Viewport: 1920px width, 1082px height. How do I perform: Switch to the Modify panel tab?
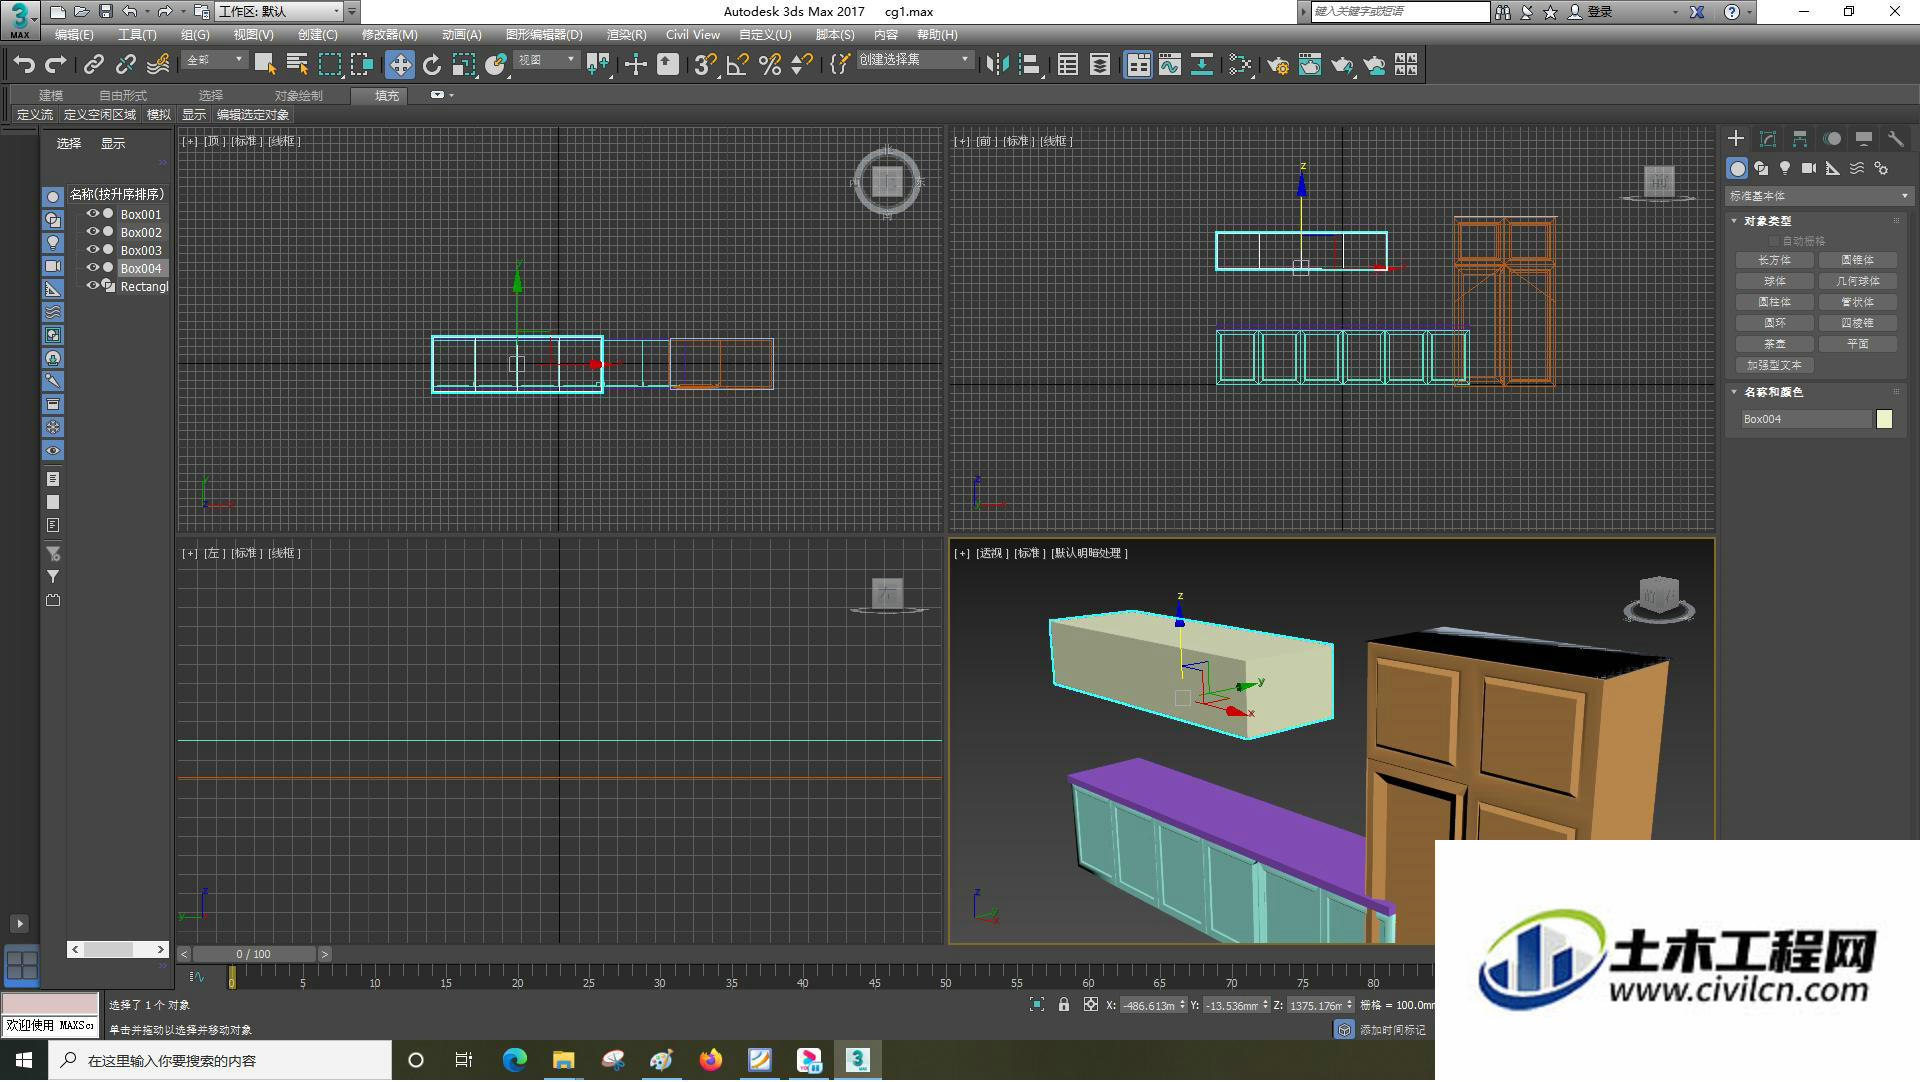pyautogui.click(x=1768, y=139)
